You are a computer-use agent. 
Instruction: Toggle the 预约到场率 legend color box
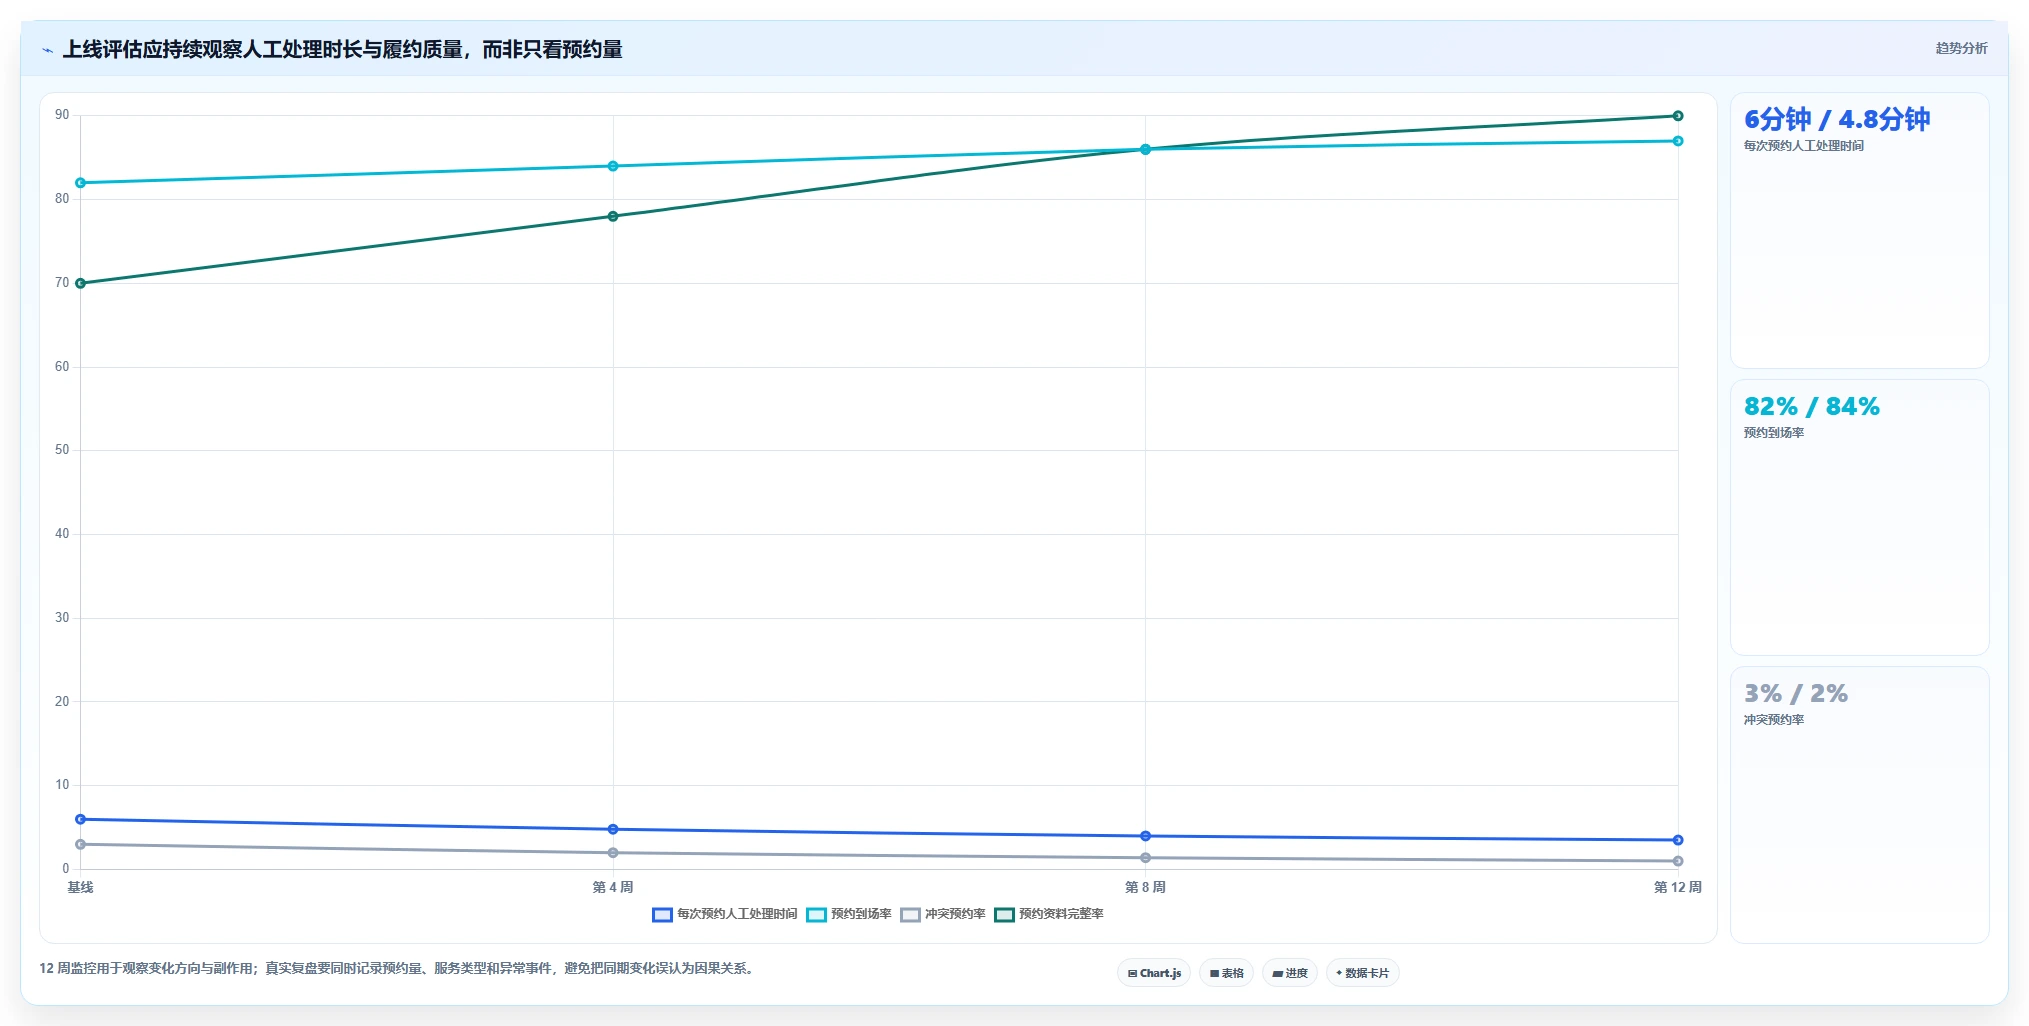coord(816,914)
